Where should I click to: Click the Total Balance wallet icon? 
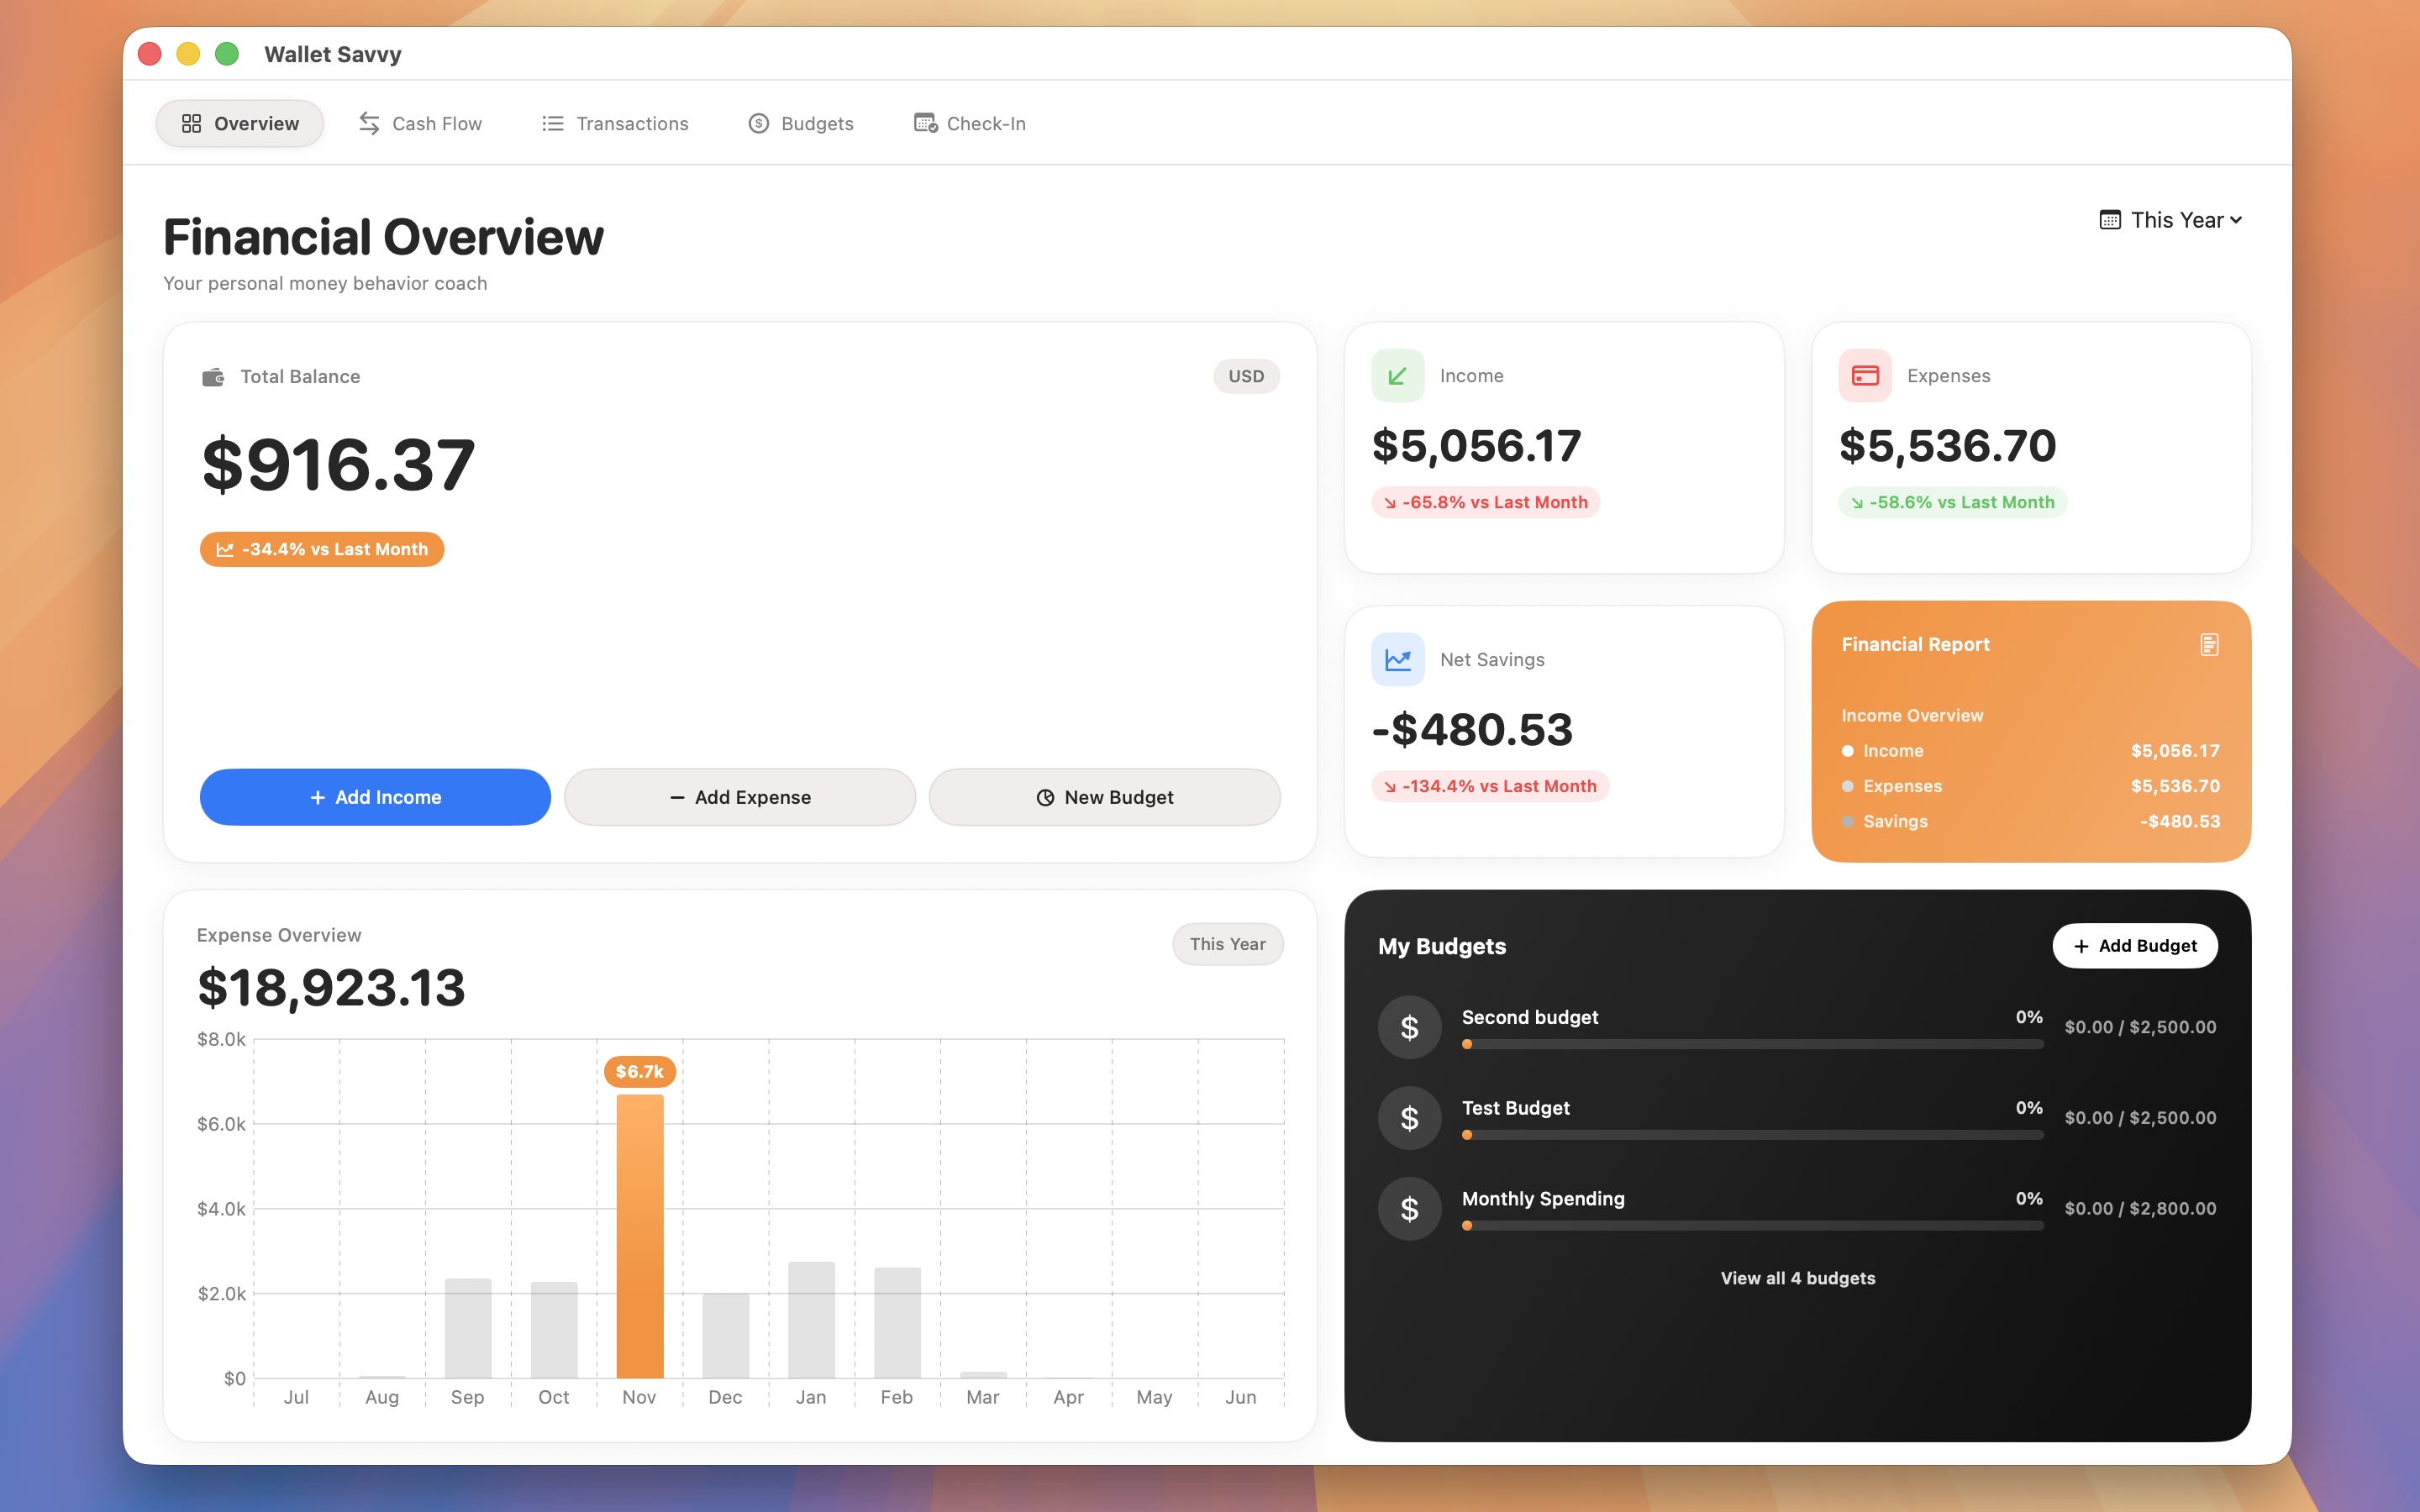(x=213, y=377)
